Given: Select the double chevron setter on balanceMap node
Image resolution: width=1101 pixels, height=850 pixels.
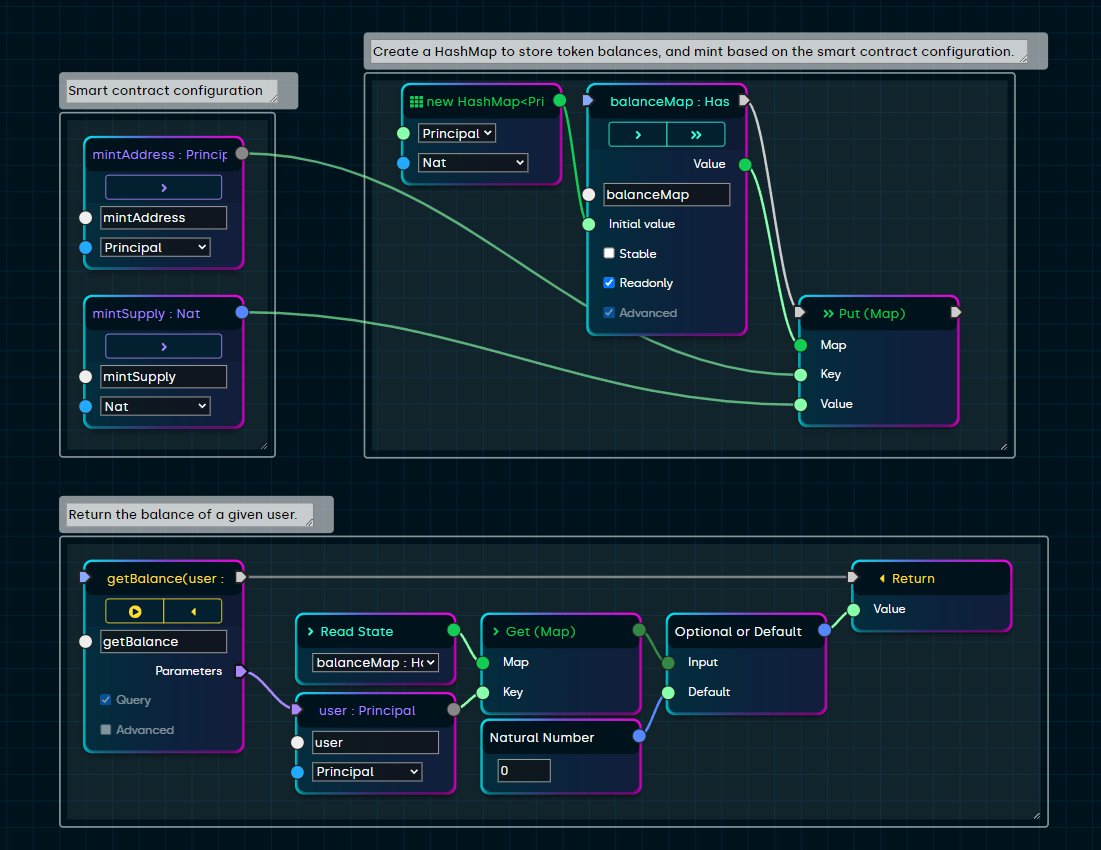Looking at the screenshot, I should click(697, 133).
